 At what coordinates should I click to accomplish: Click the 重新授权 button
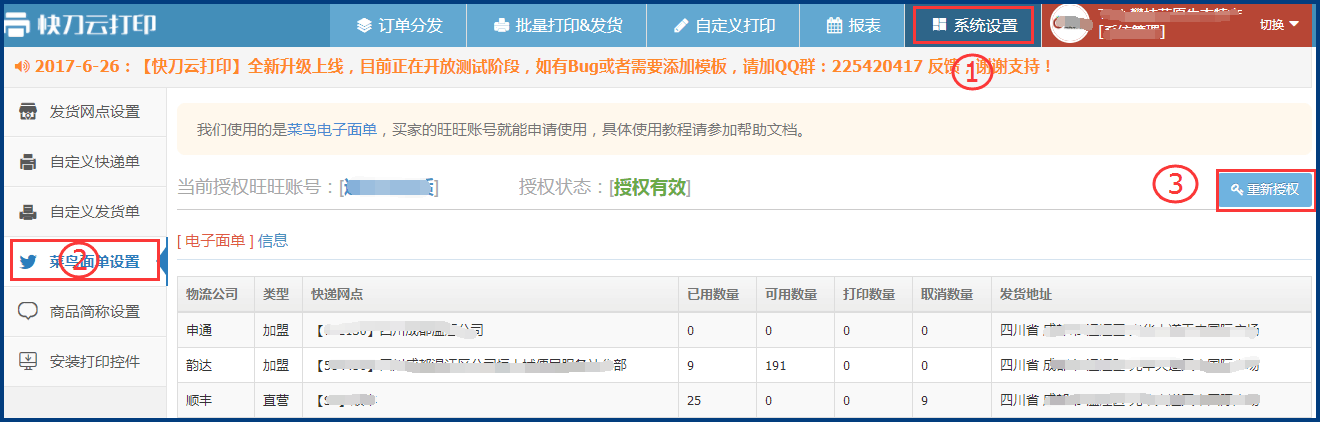1265,189
